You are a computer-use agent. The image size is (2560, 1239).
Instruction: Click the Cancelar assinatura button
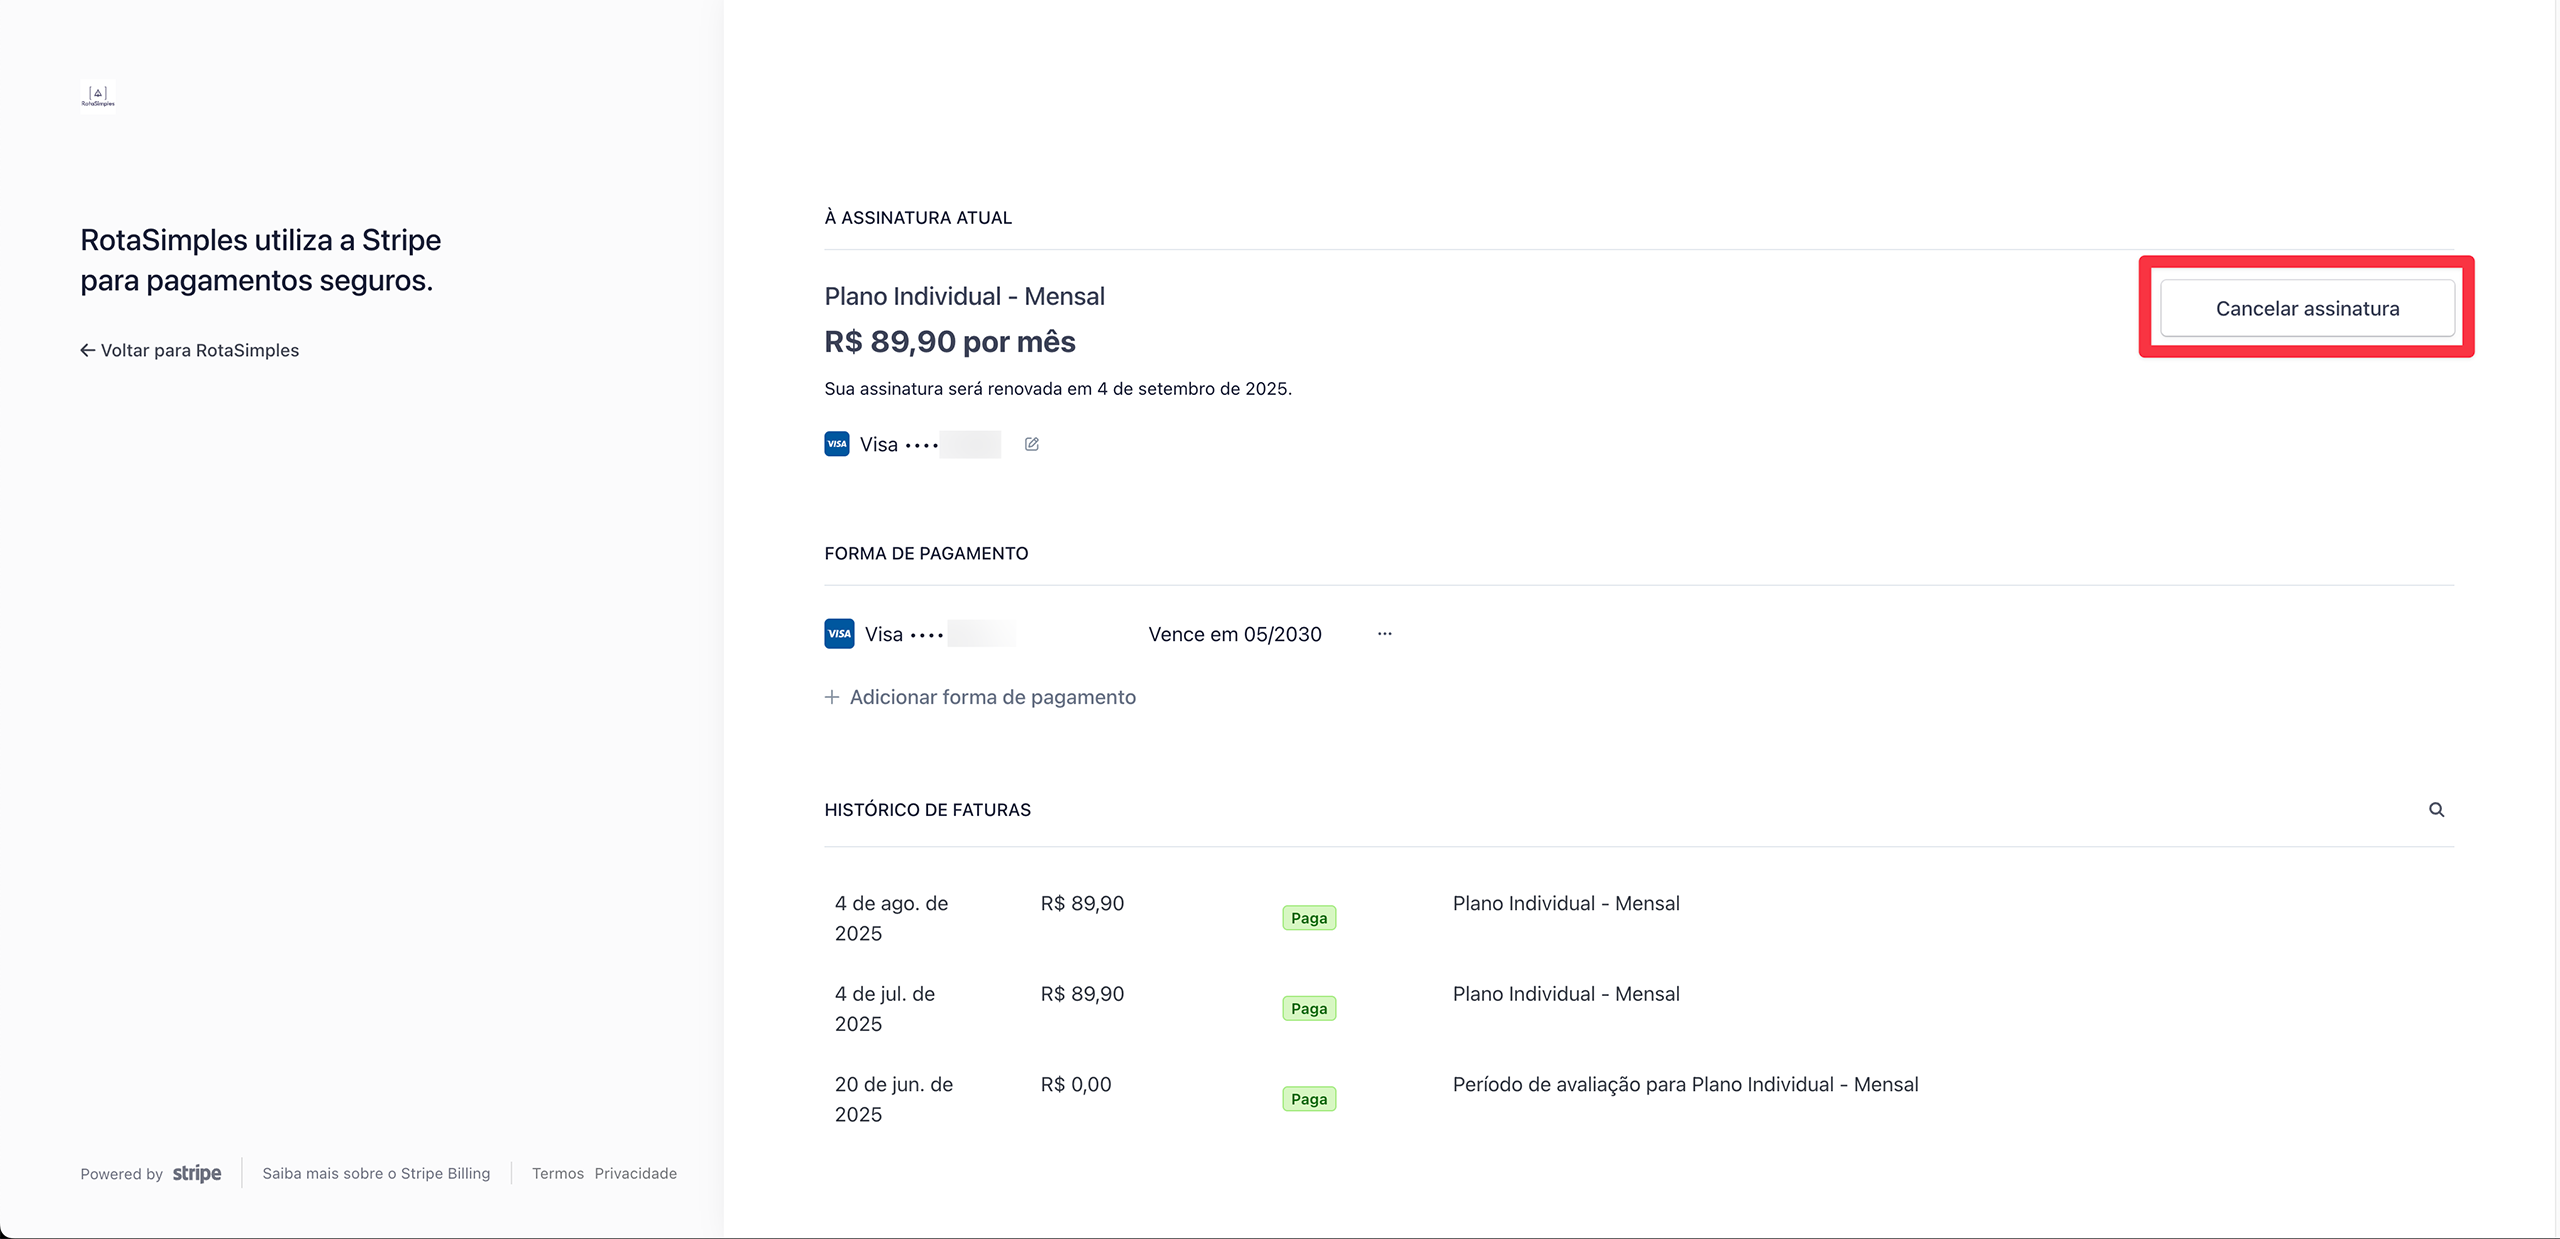pos(2307,308)
